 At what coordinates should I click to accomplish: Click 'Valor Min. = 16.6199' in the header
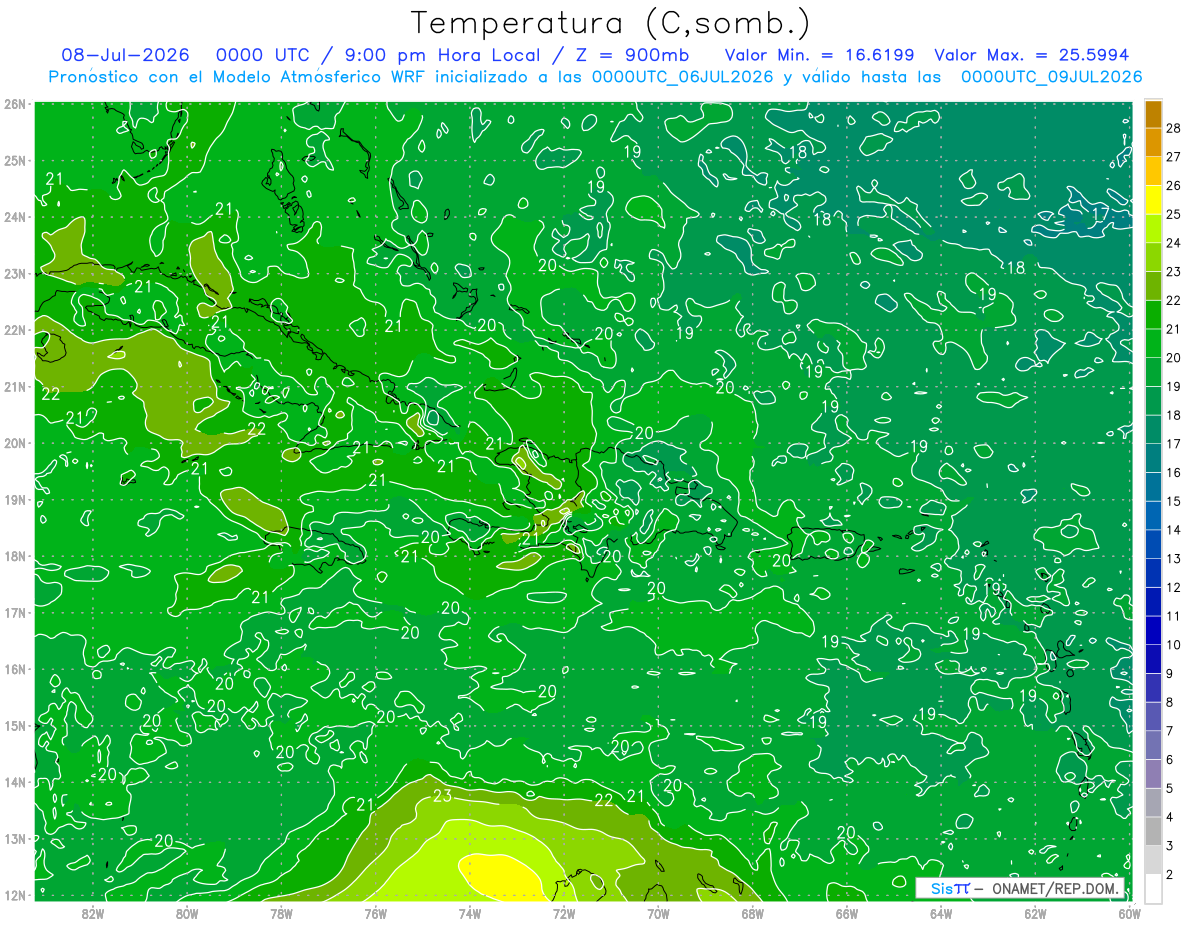[x=819, y=55]
